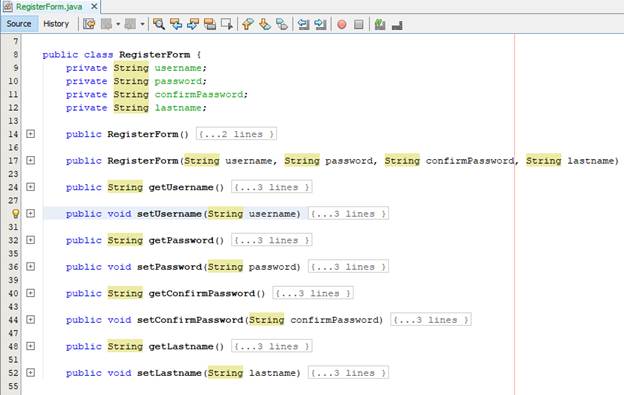This screenshot has height=395, width=624.
Task: Expand the getUsername() method fold
Action: [31, 187]
